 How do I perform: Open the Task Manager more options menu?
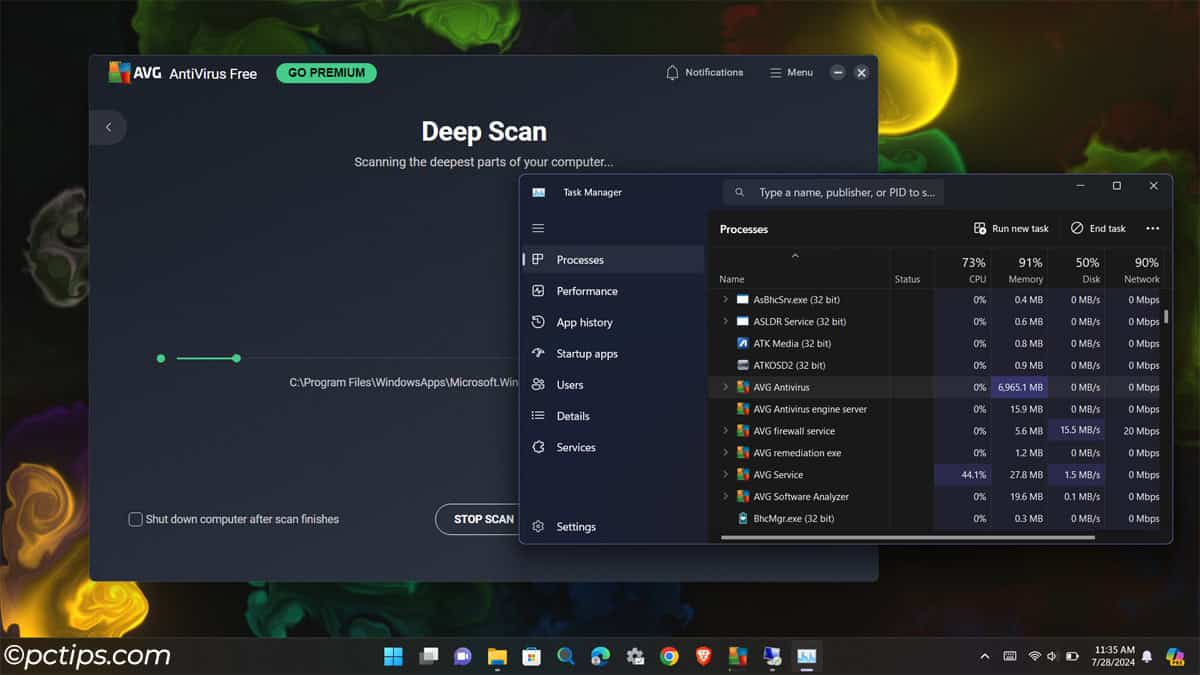coord(1152,228)
